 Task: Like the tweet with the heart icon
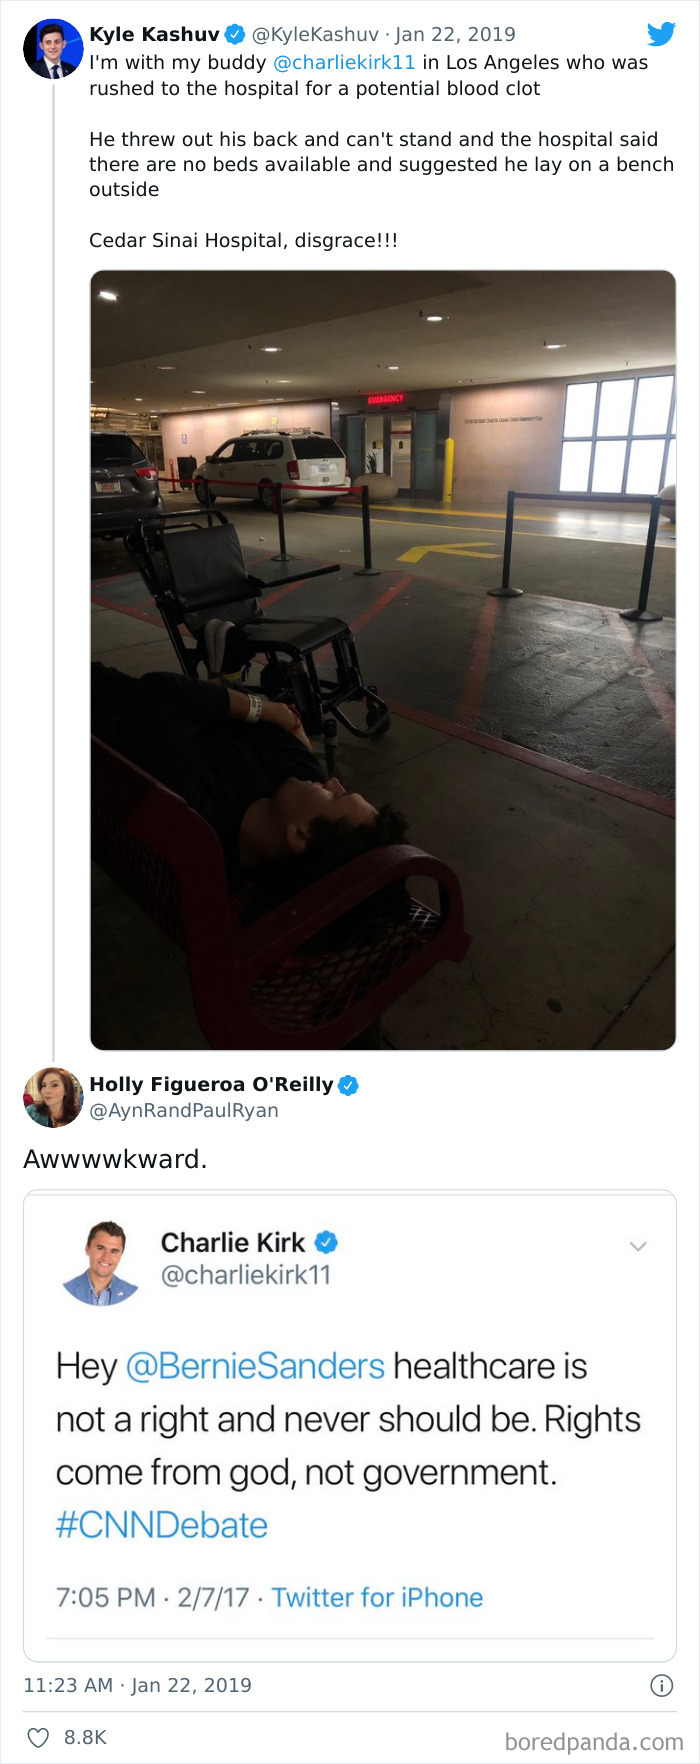(37, 1737)
